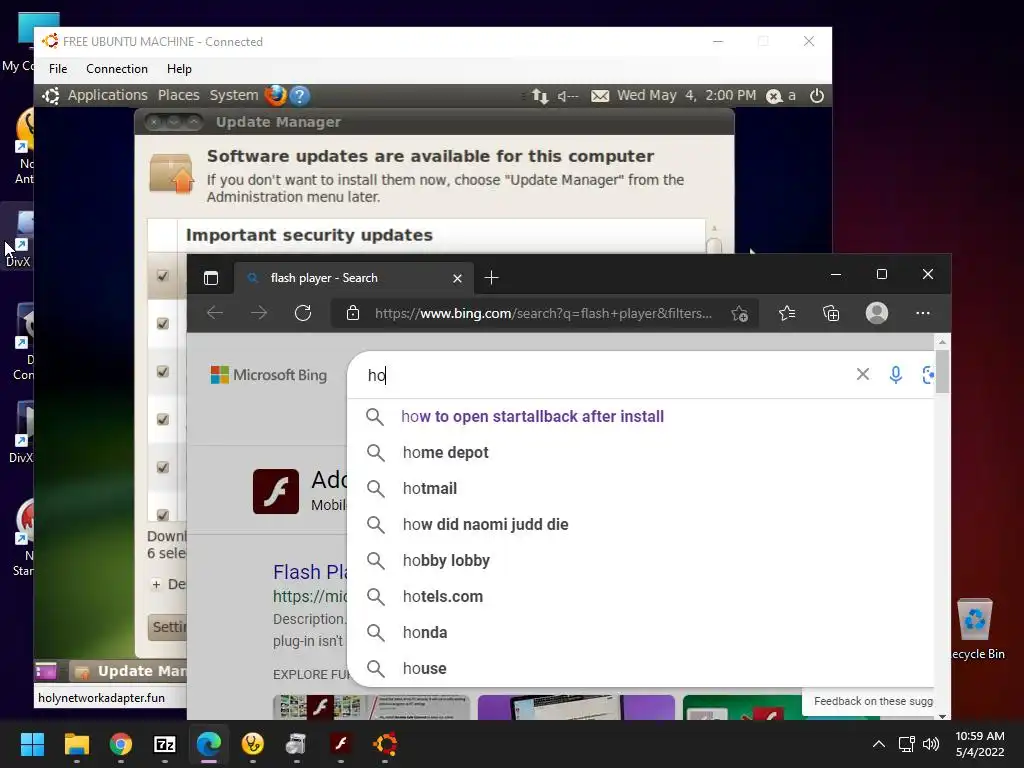This screenshot has height=768, width=1024.
Task: Uncheck sixth update checkbox in Update Manager
Action: 163,515
